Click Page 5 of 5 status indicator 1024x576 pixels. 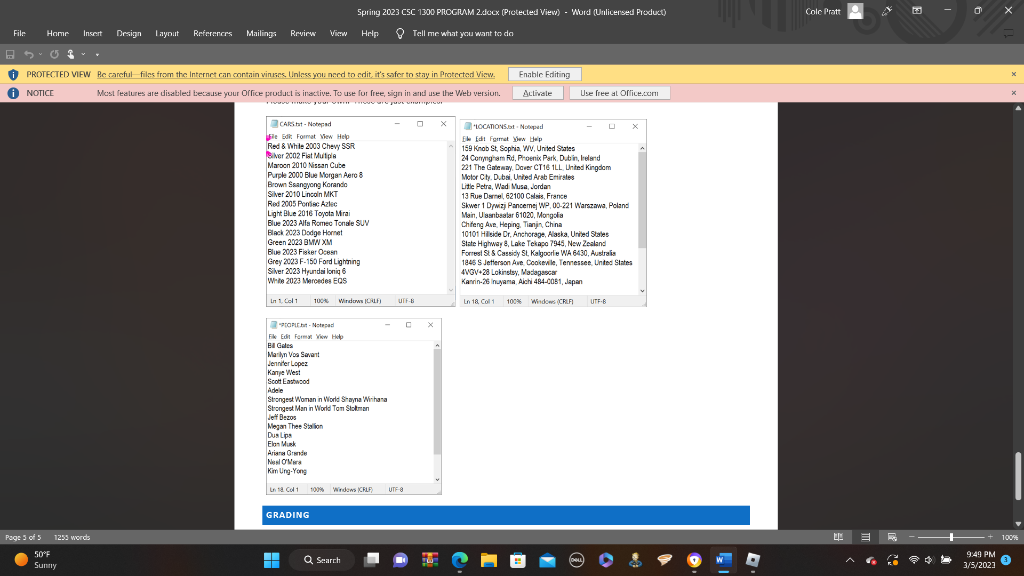pyautogui.click(x=23, y=537)
